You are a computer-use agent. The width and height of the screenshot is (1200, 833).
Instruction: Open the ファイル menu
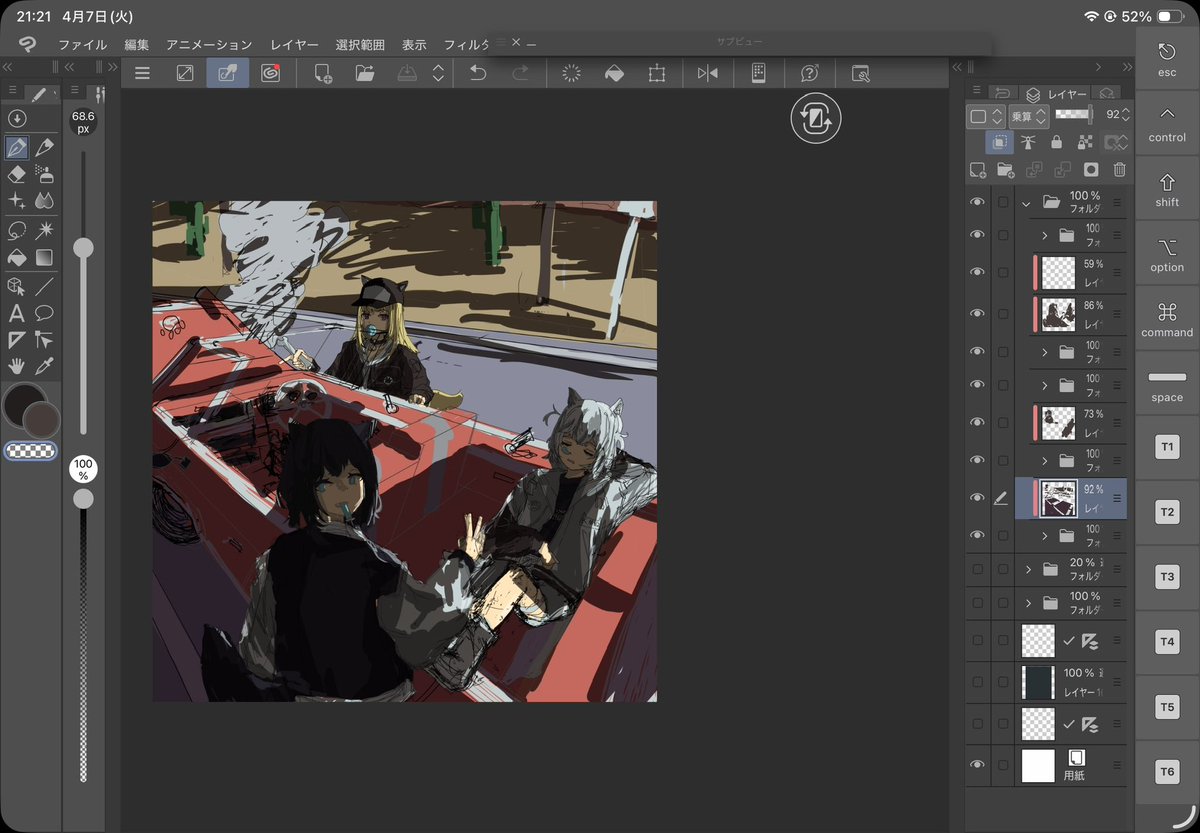pos(83,45)
